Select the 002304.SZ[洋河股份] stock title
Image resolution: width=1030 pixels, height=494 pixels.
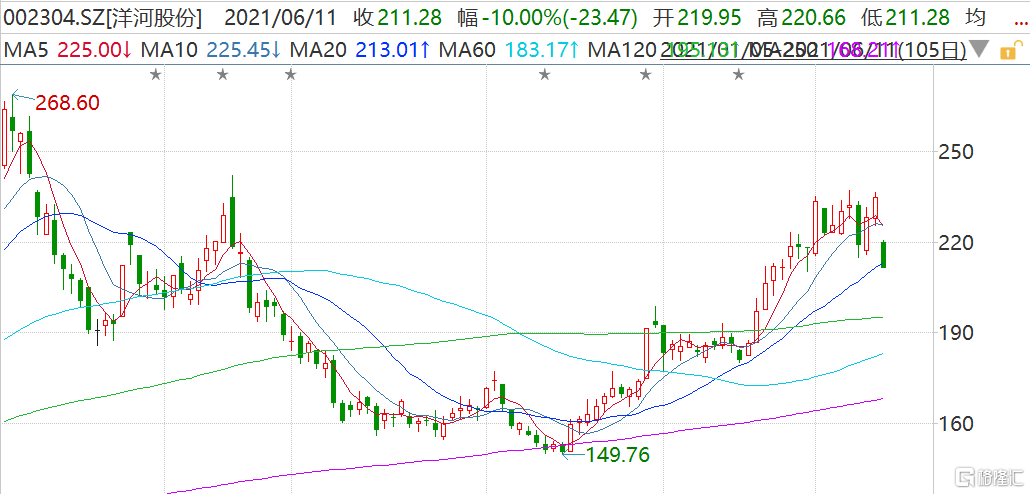[x=102, y=18]
